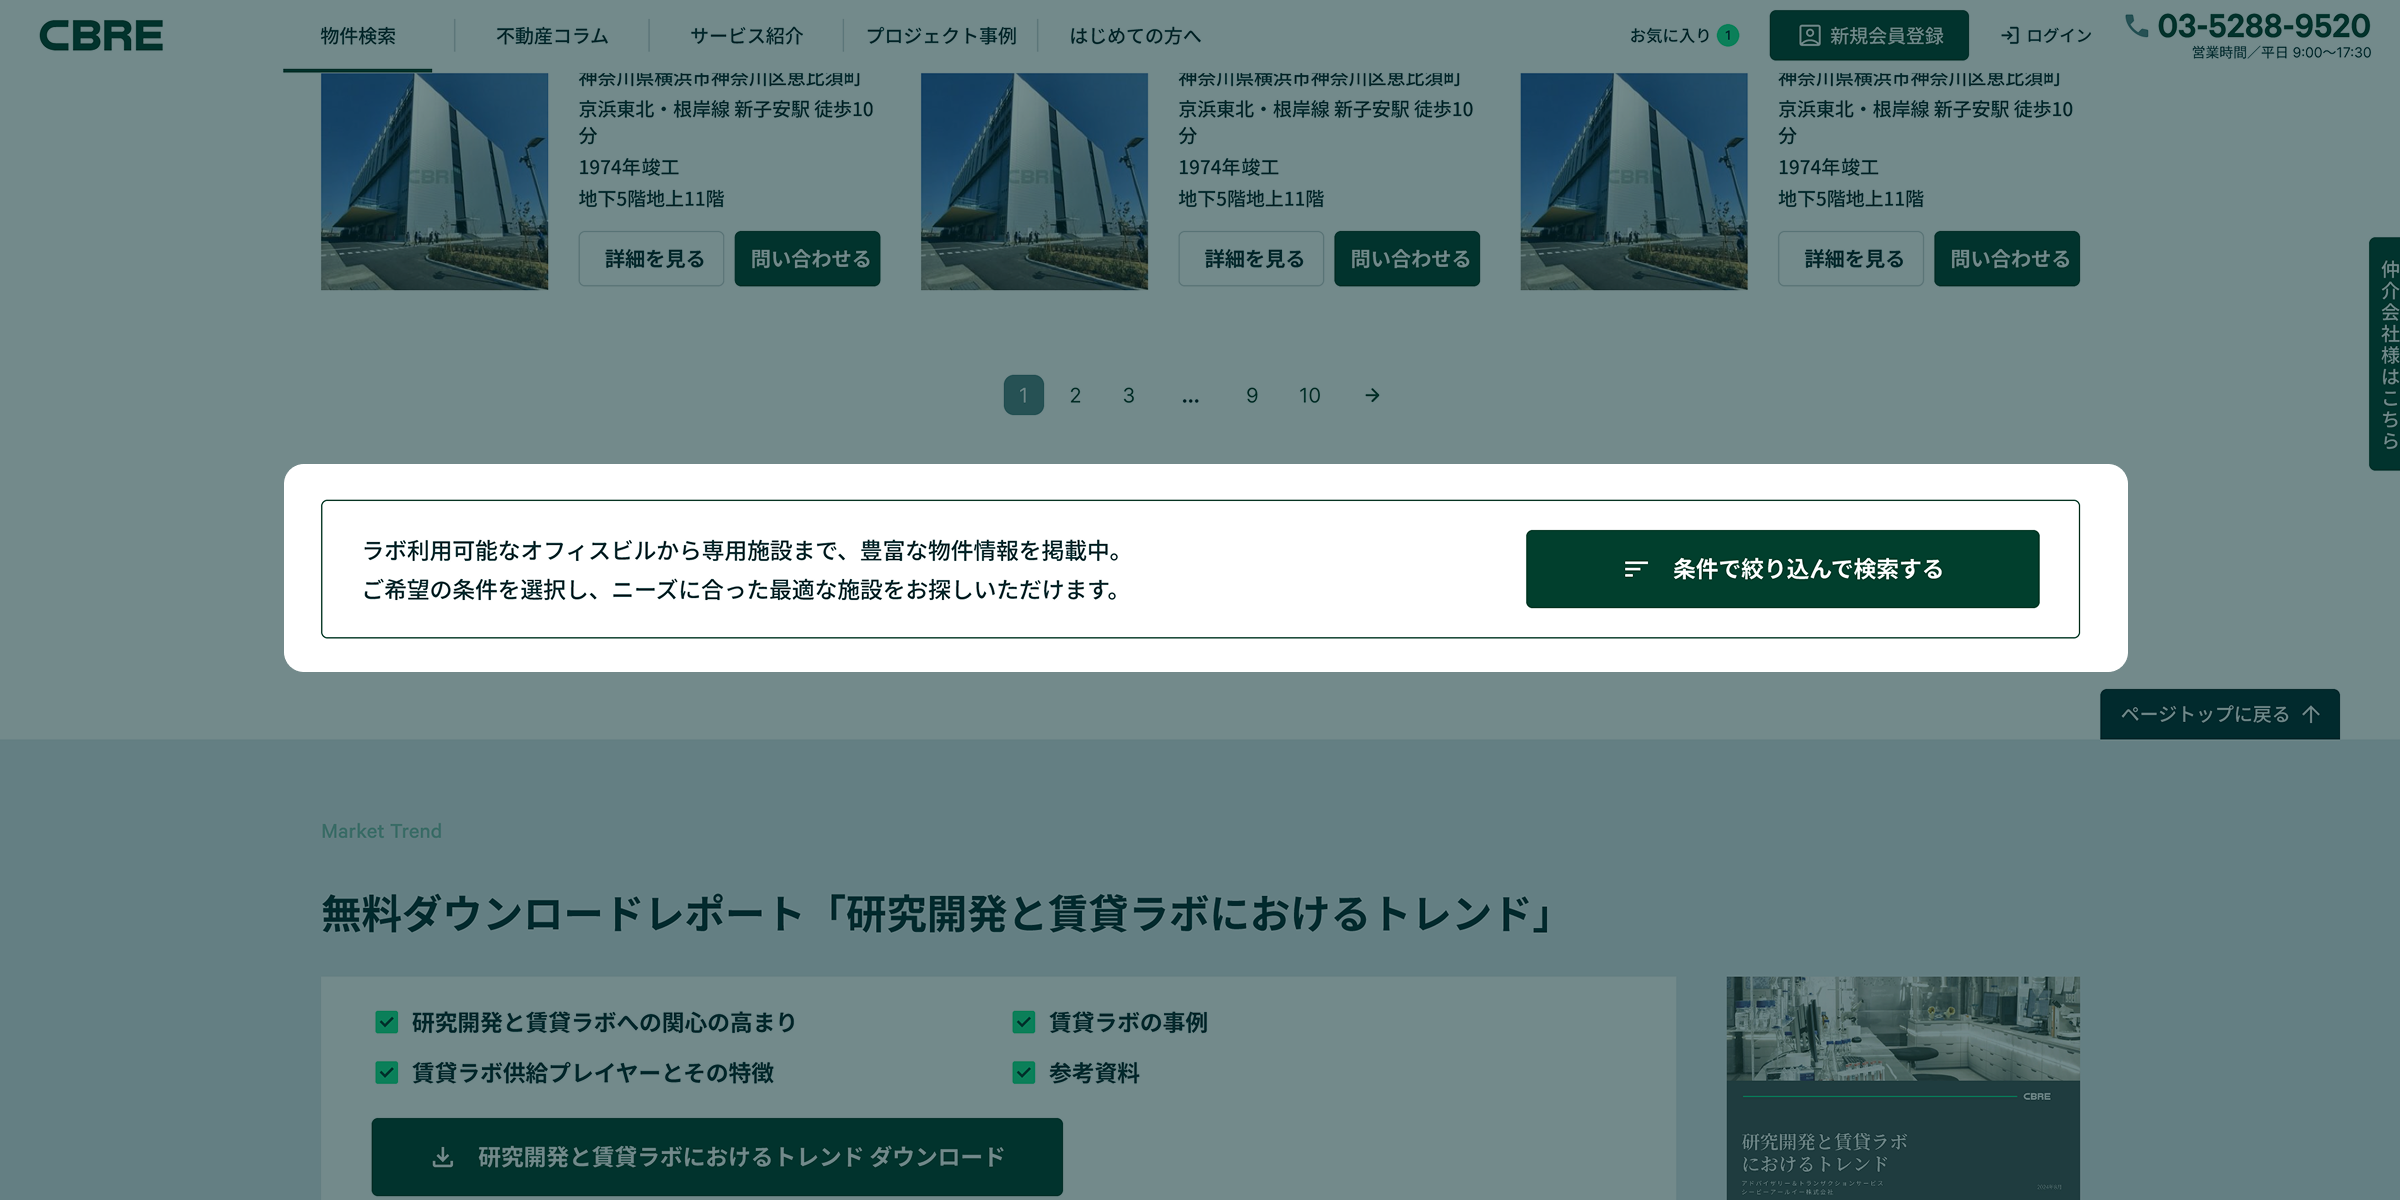Open the サービス紹介 menu
Image resolution: width=2400 pixels, height=1200 pixels.
click(x=746, y=36)
